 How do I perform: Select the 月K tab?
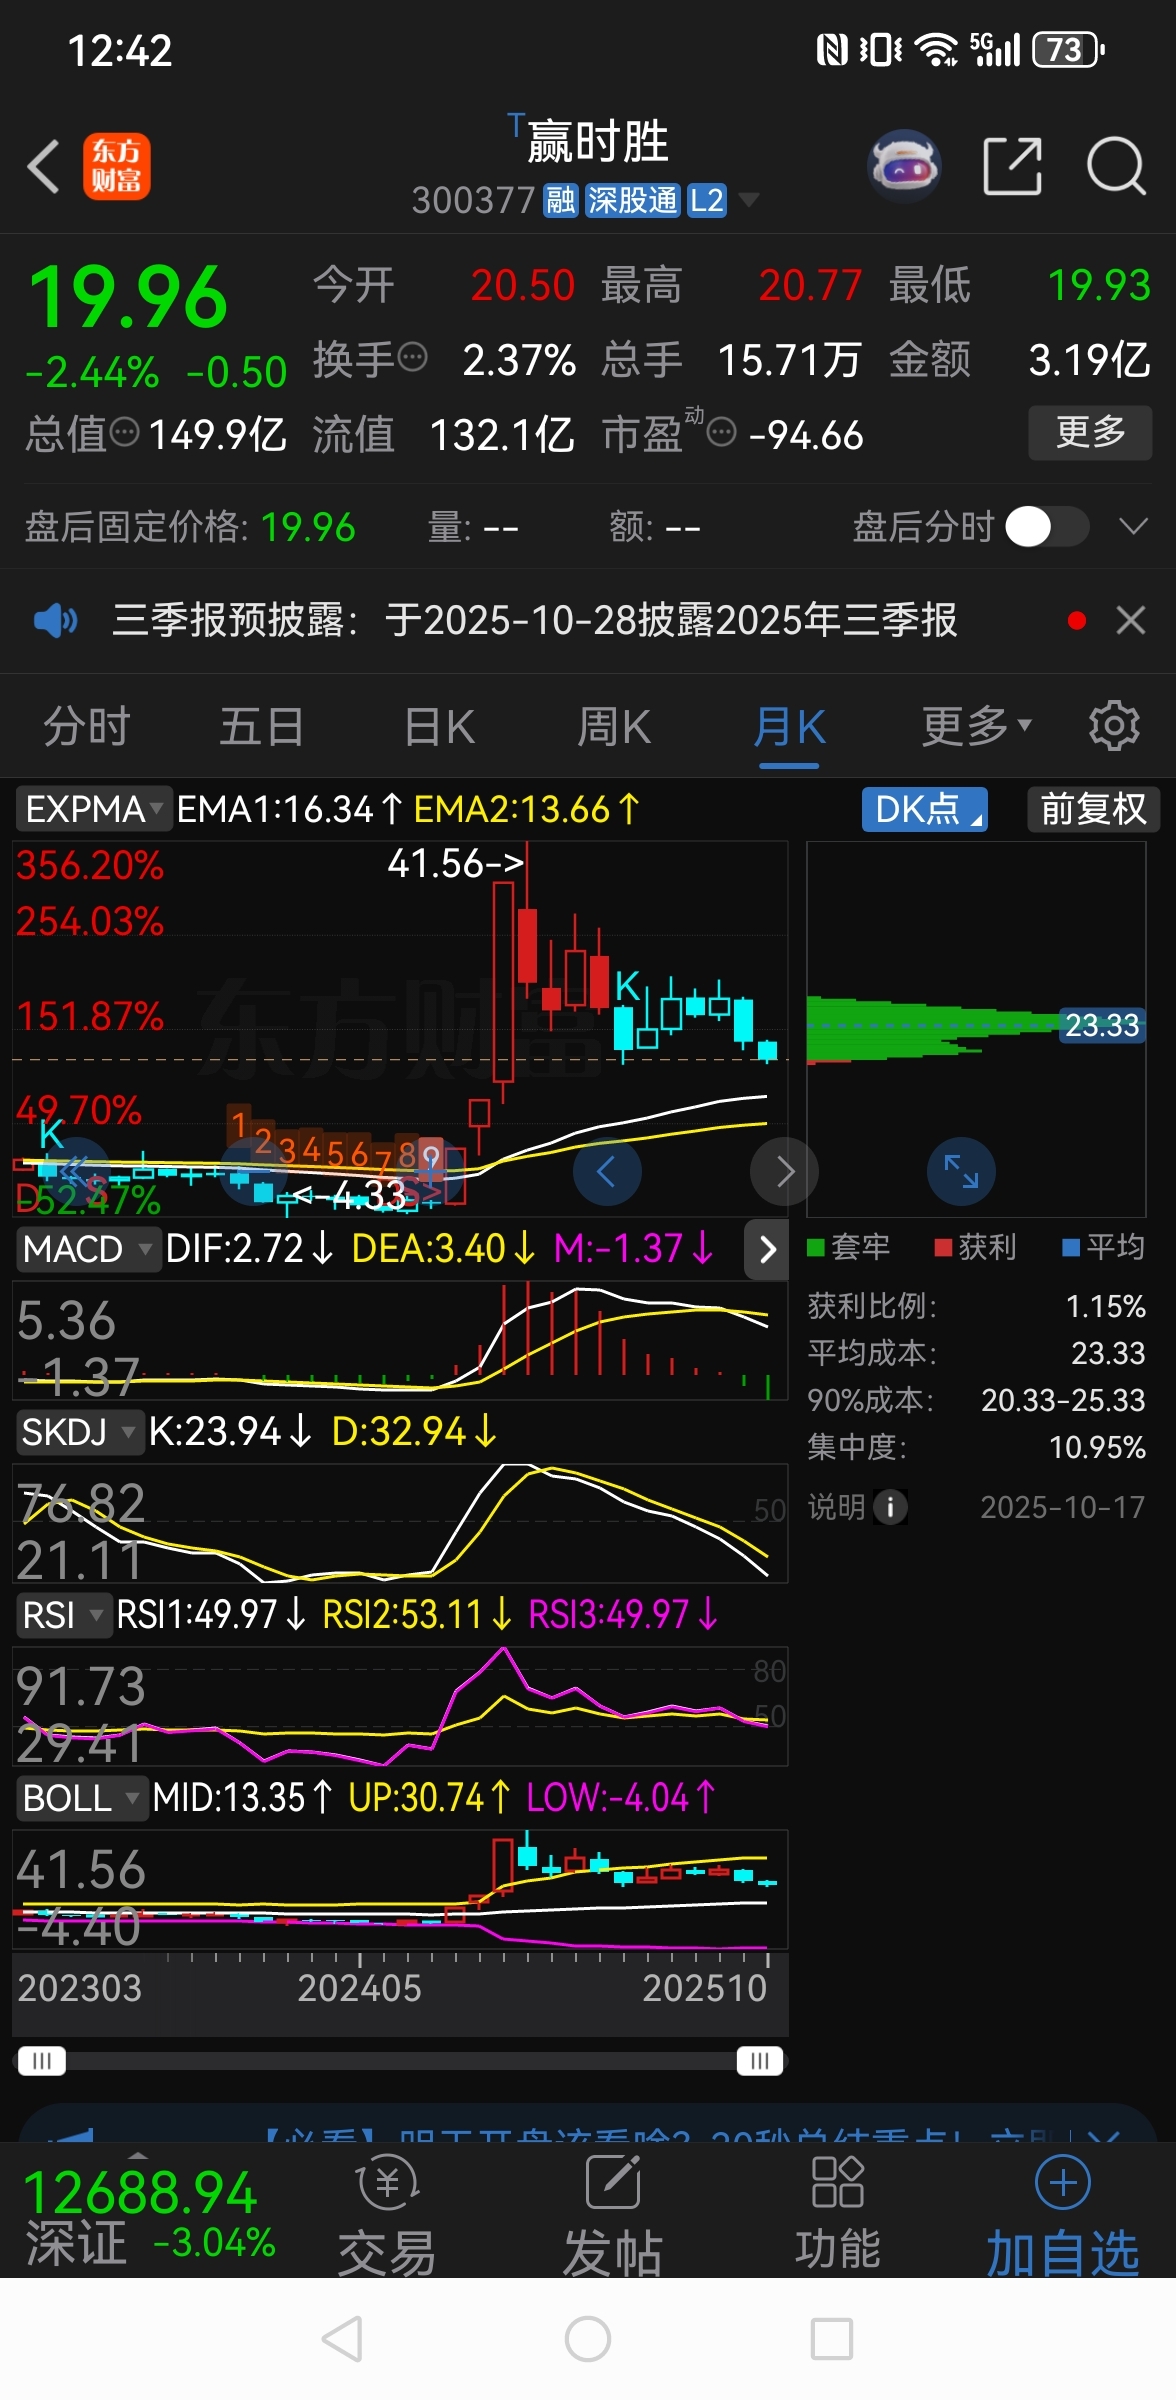pos(789,726)
